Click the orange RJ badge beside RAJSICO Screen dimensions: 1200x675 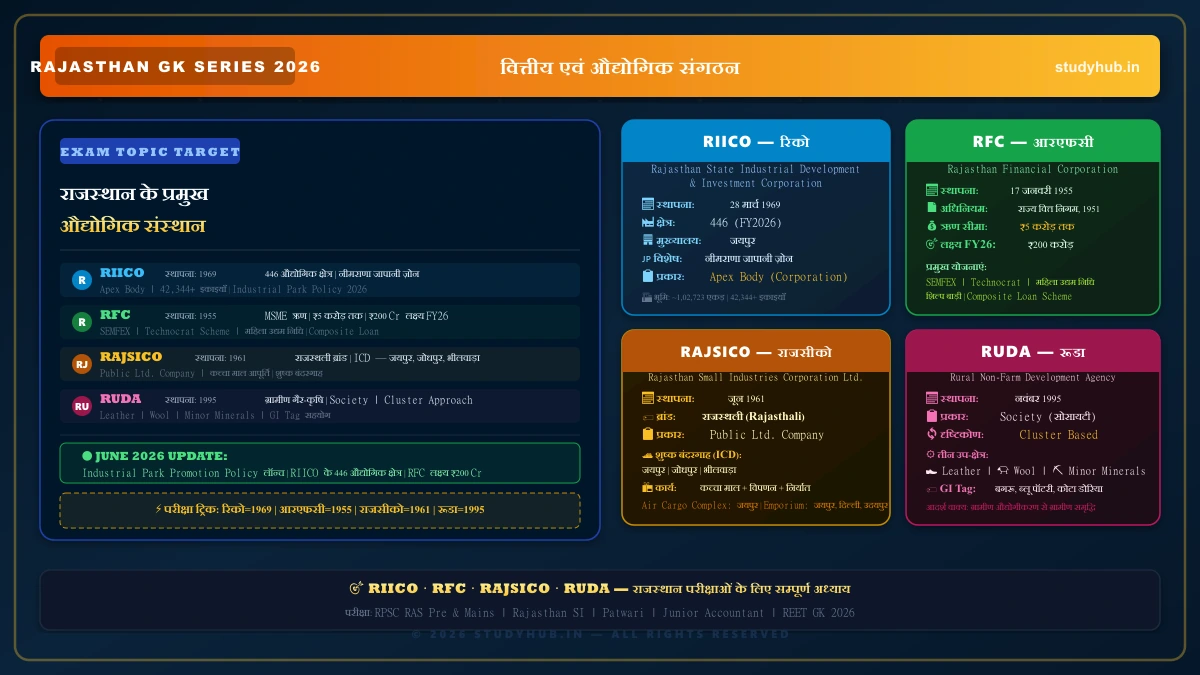click(82, 364)
